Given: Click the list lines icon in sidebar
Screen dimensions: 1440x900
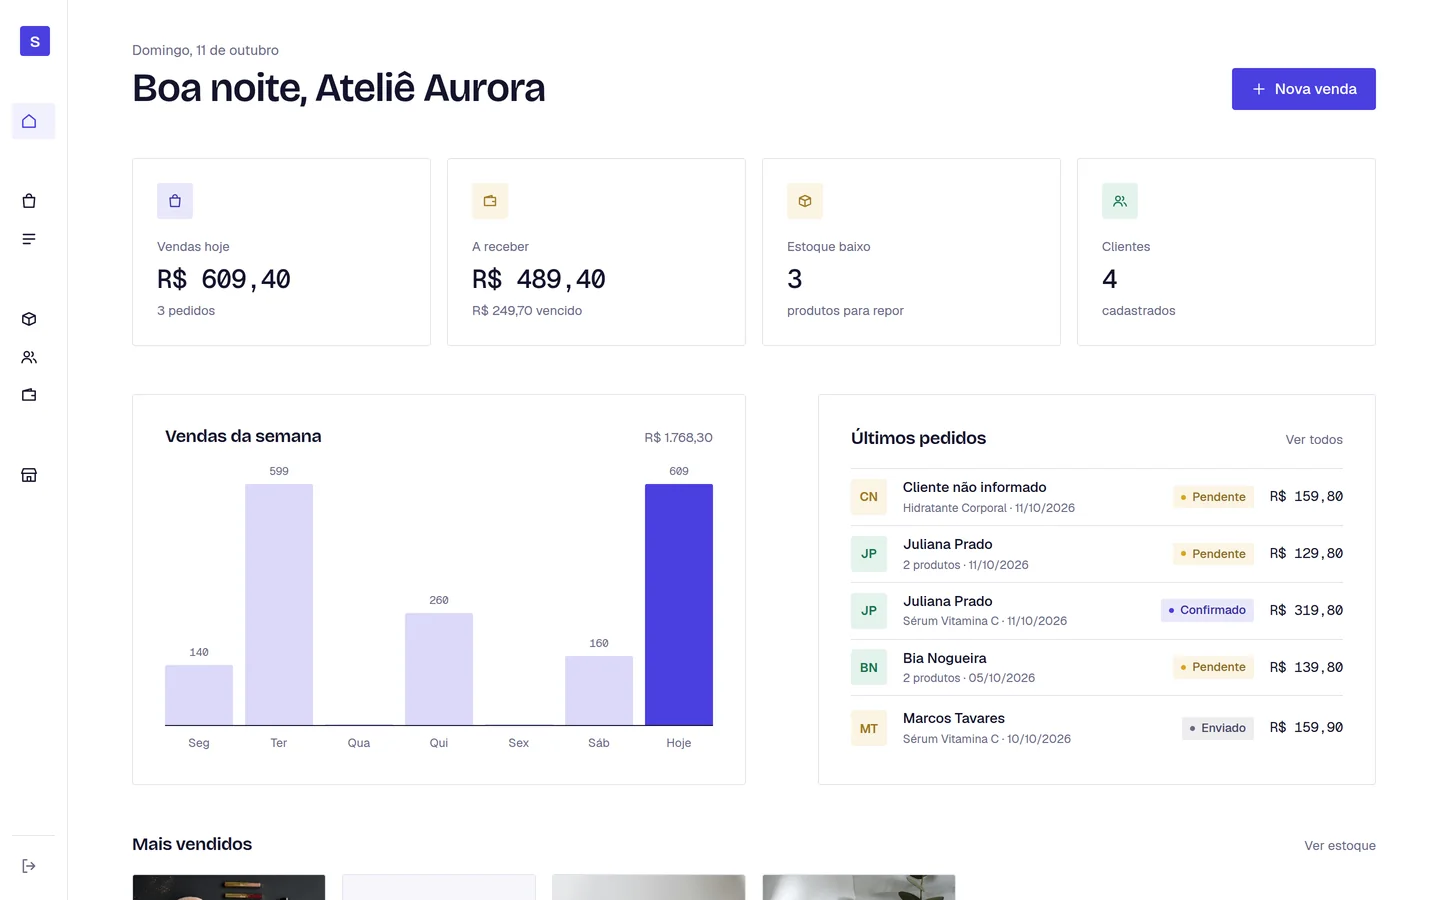Looking at the screenshot, I should tap(29, 239).
